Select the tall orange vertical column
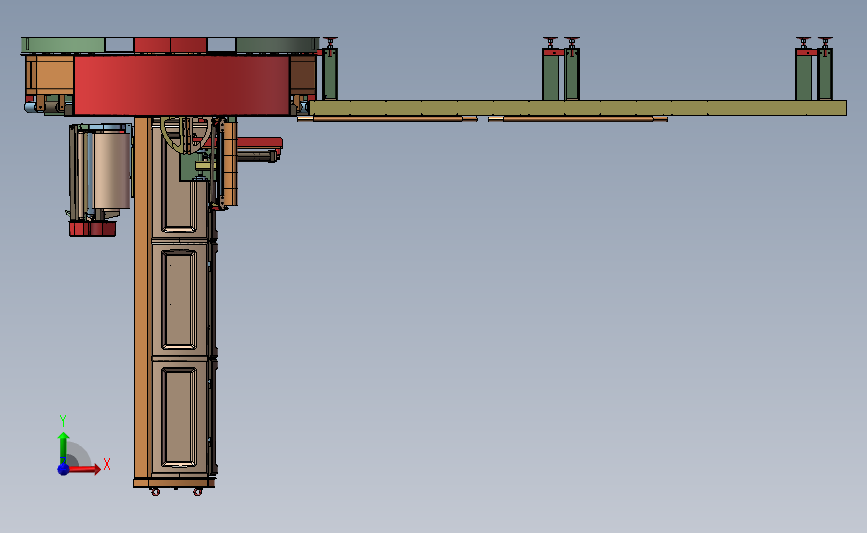The width and height of the screenshot is (867, 533). tap(142, 297)
